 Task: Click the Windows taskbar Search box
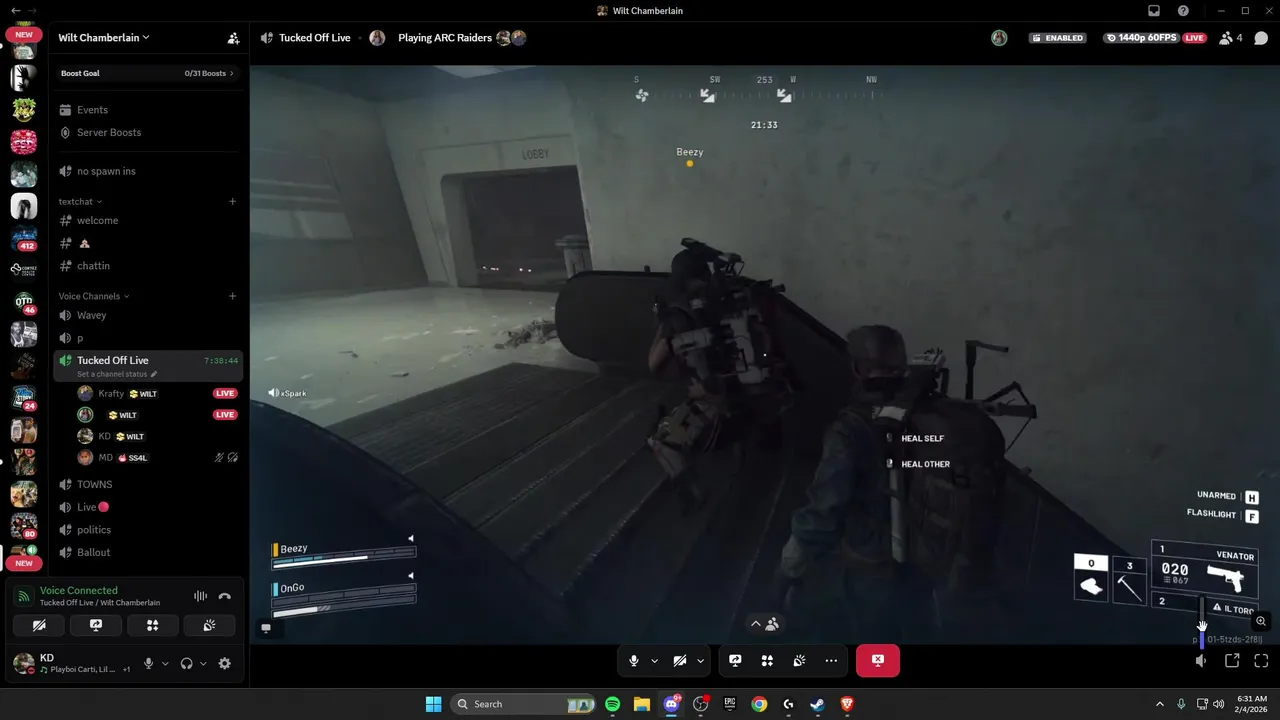pos(523,704)
